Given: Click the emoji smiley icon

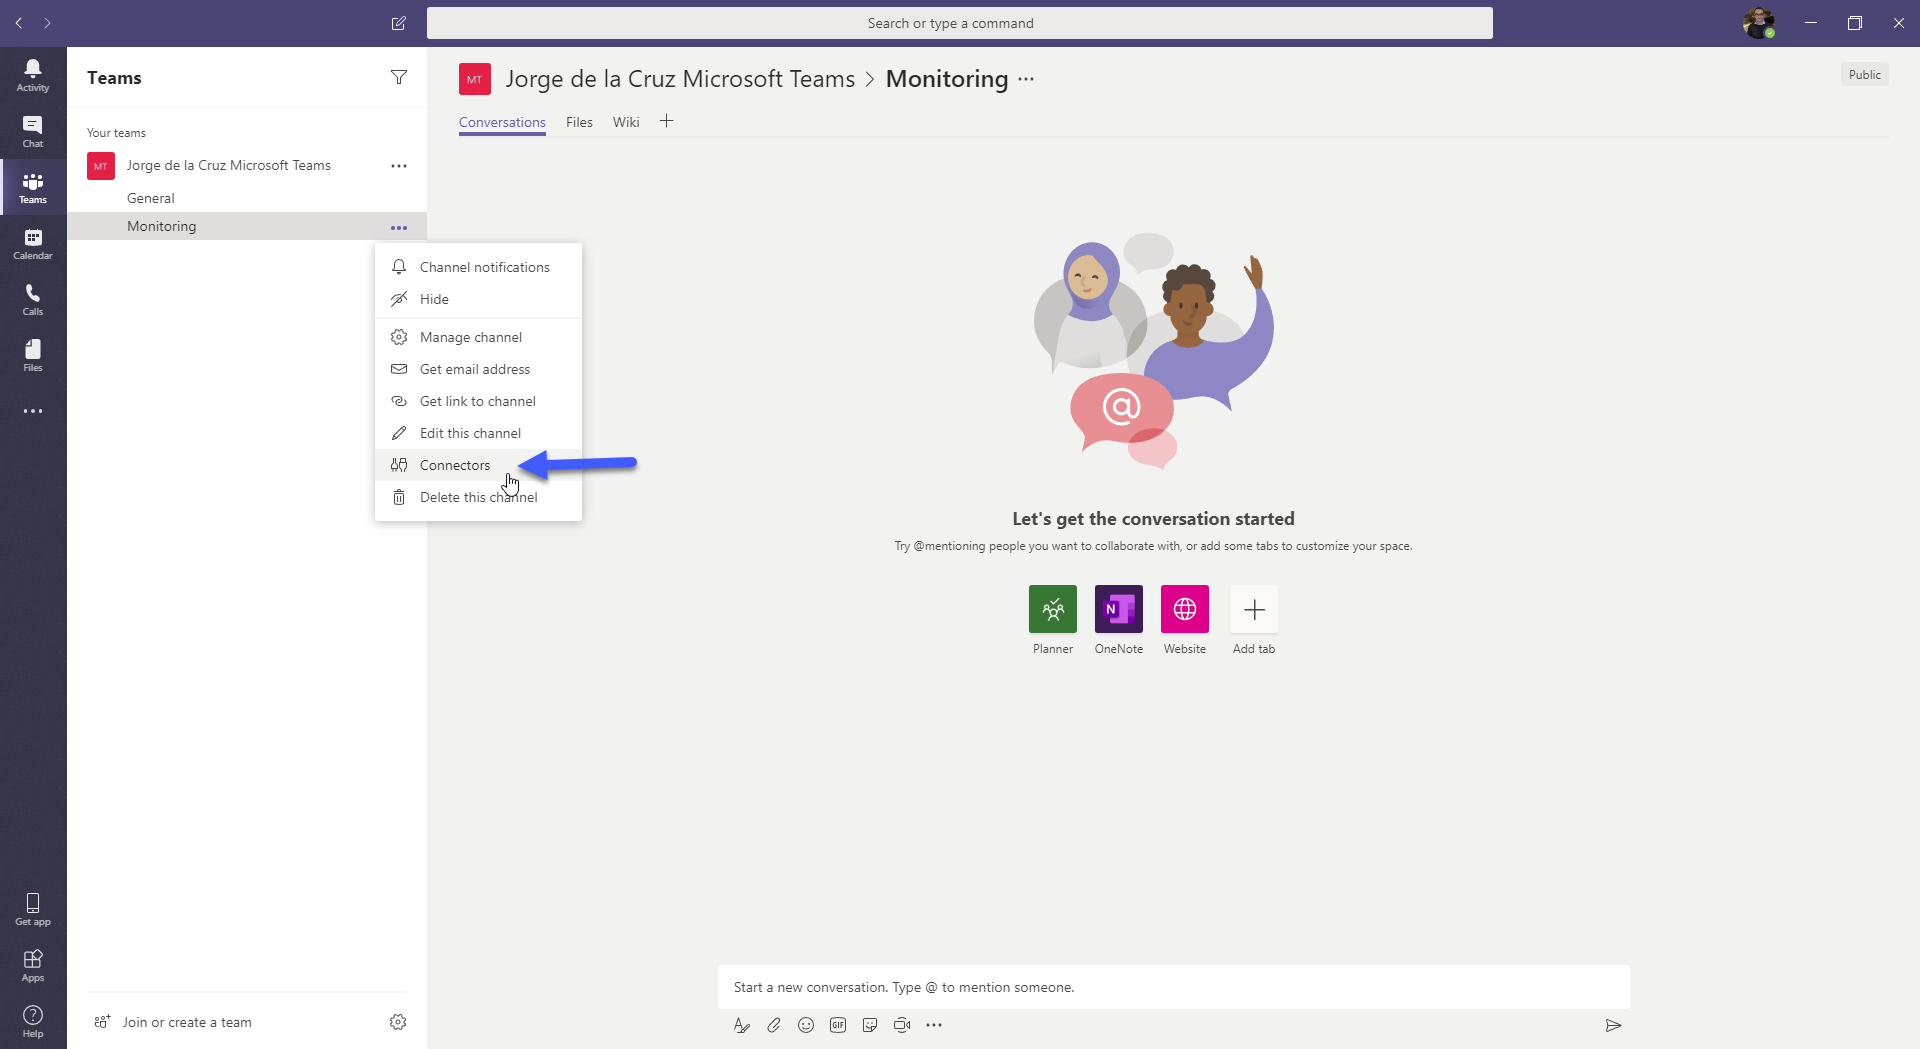Looking at the screenshot, I should pos(806,1025).
